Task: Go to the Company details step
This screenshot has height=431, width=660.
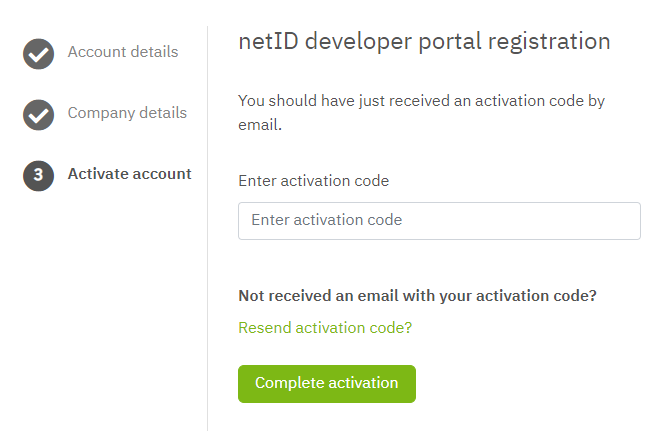Action: (127, 113)
